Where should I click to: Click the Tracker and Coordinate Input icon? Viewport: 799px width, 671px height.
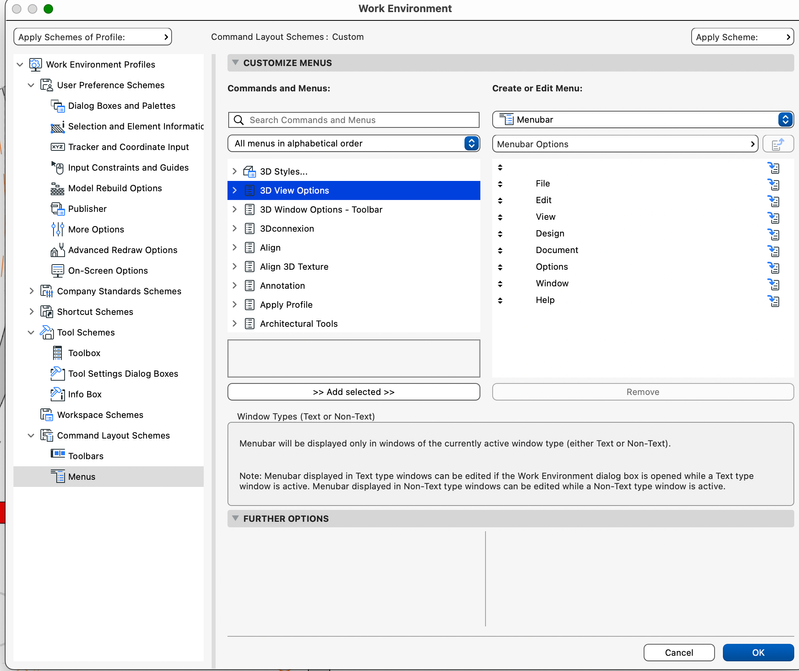[58, 147]
